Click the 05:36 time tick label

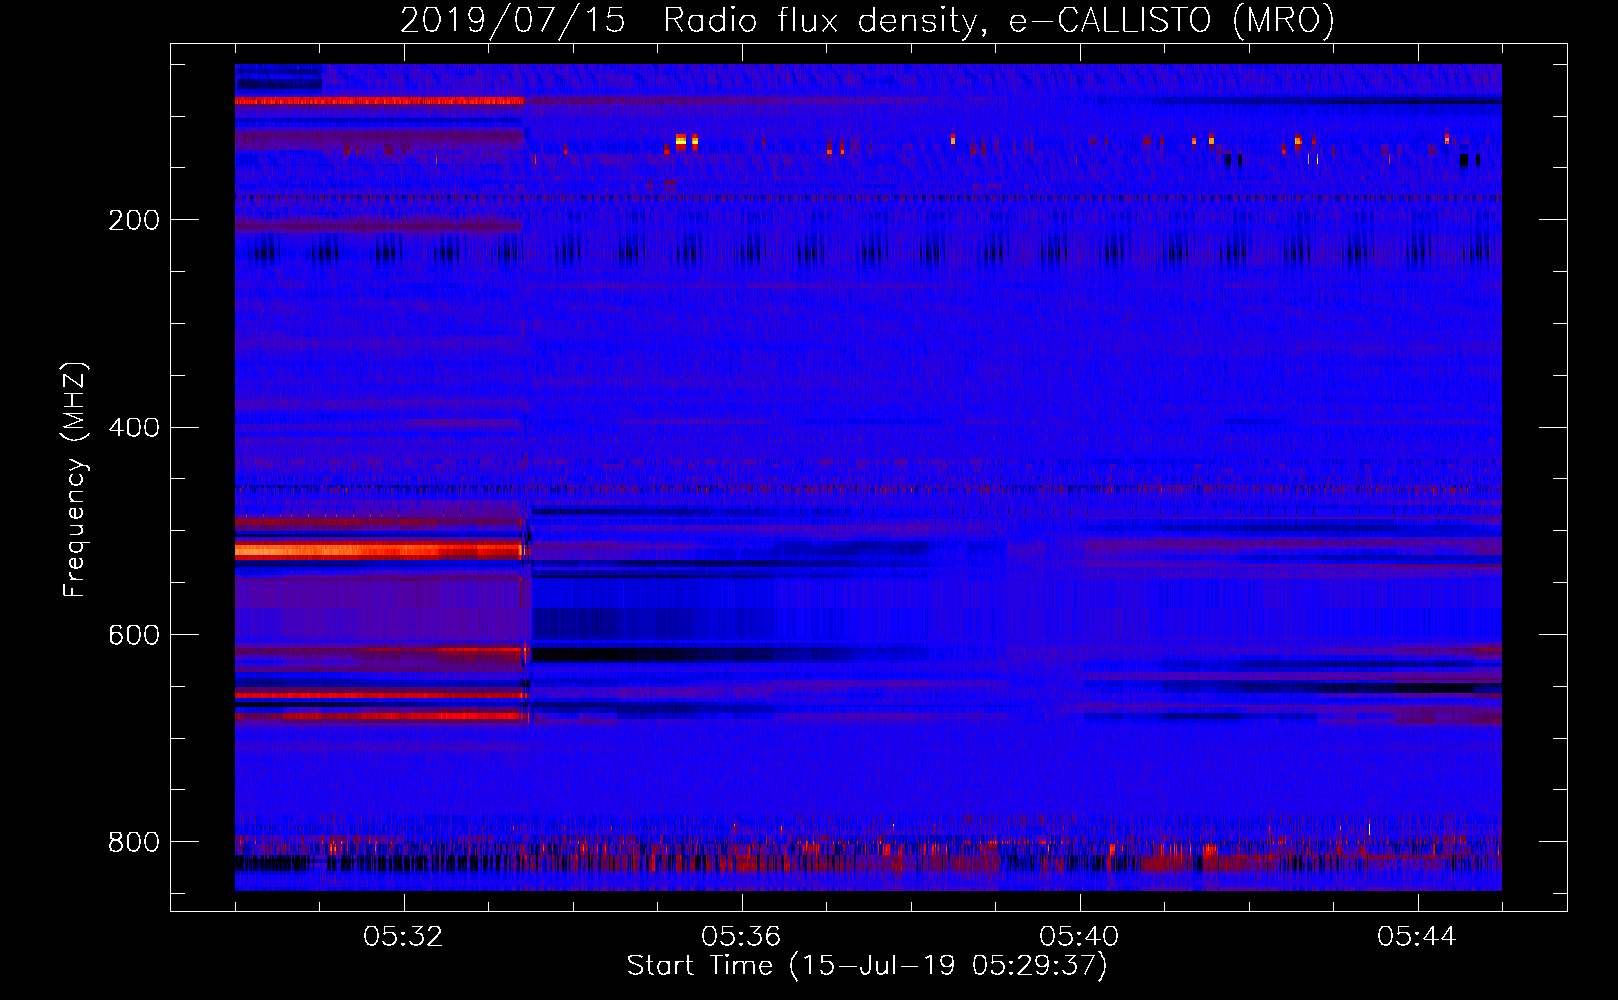741,937
